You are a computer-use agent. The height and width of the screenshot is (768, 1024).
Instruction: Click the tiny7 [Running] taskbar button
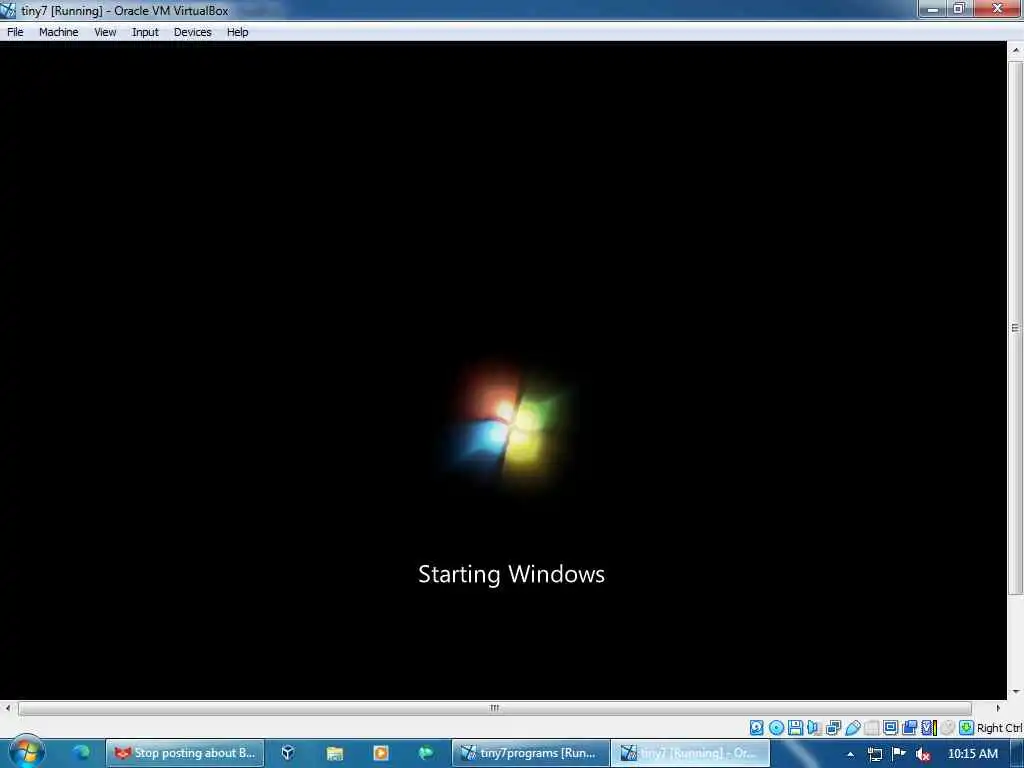(x=690, y=753)
